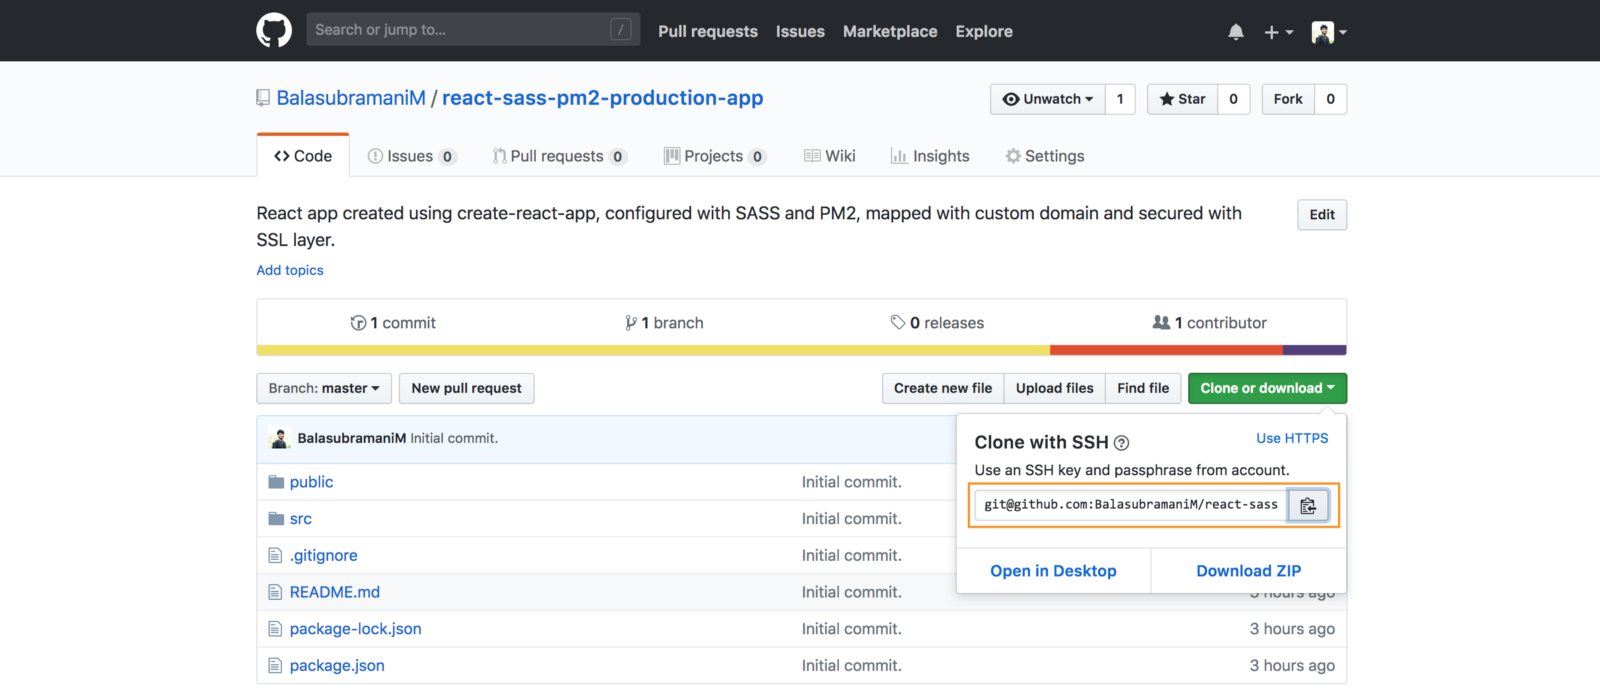This screenshot has width=1600, height=693.
Task: Switch to the Insights tab
Action: tap(930, 156)
